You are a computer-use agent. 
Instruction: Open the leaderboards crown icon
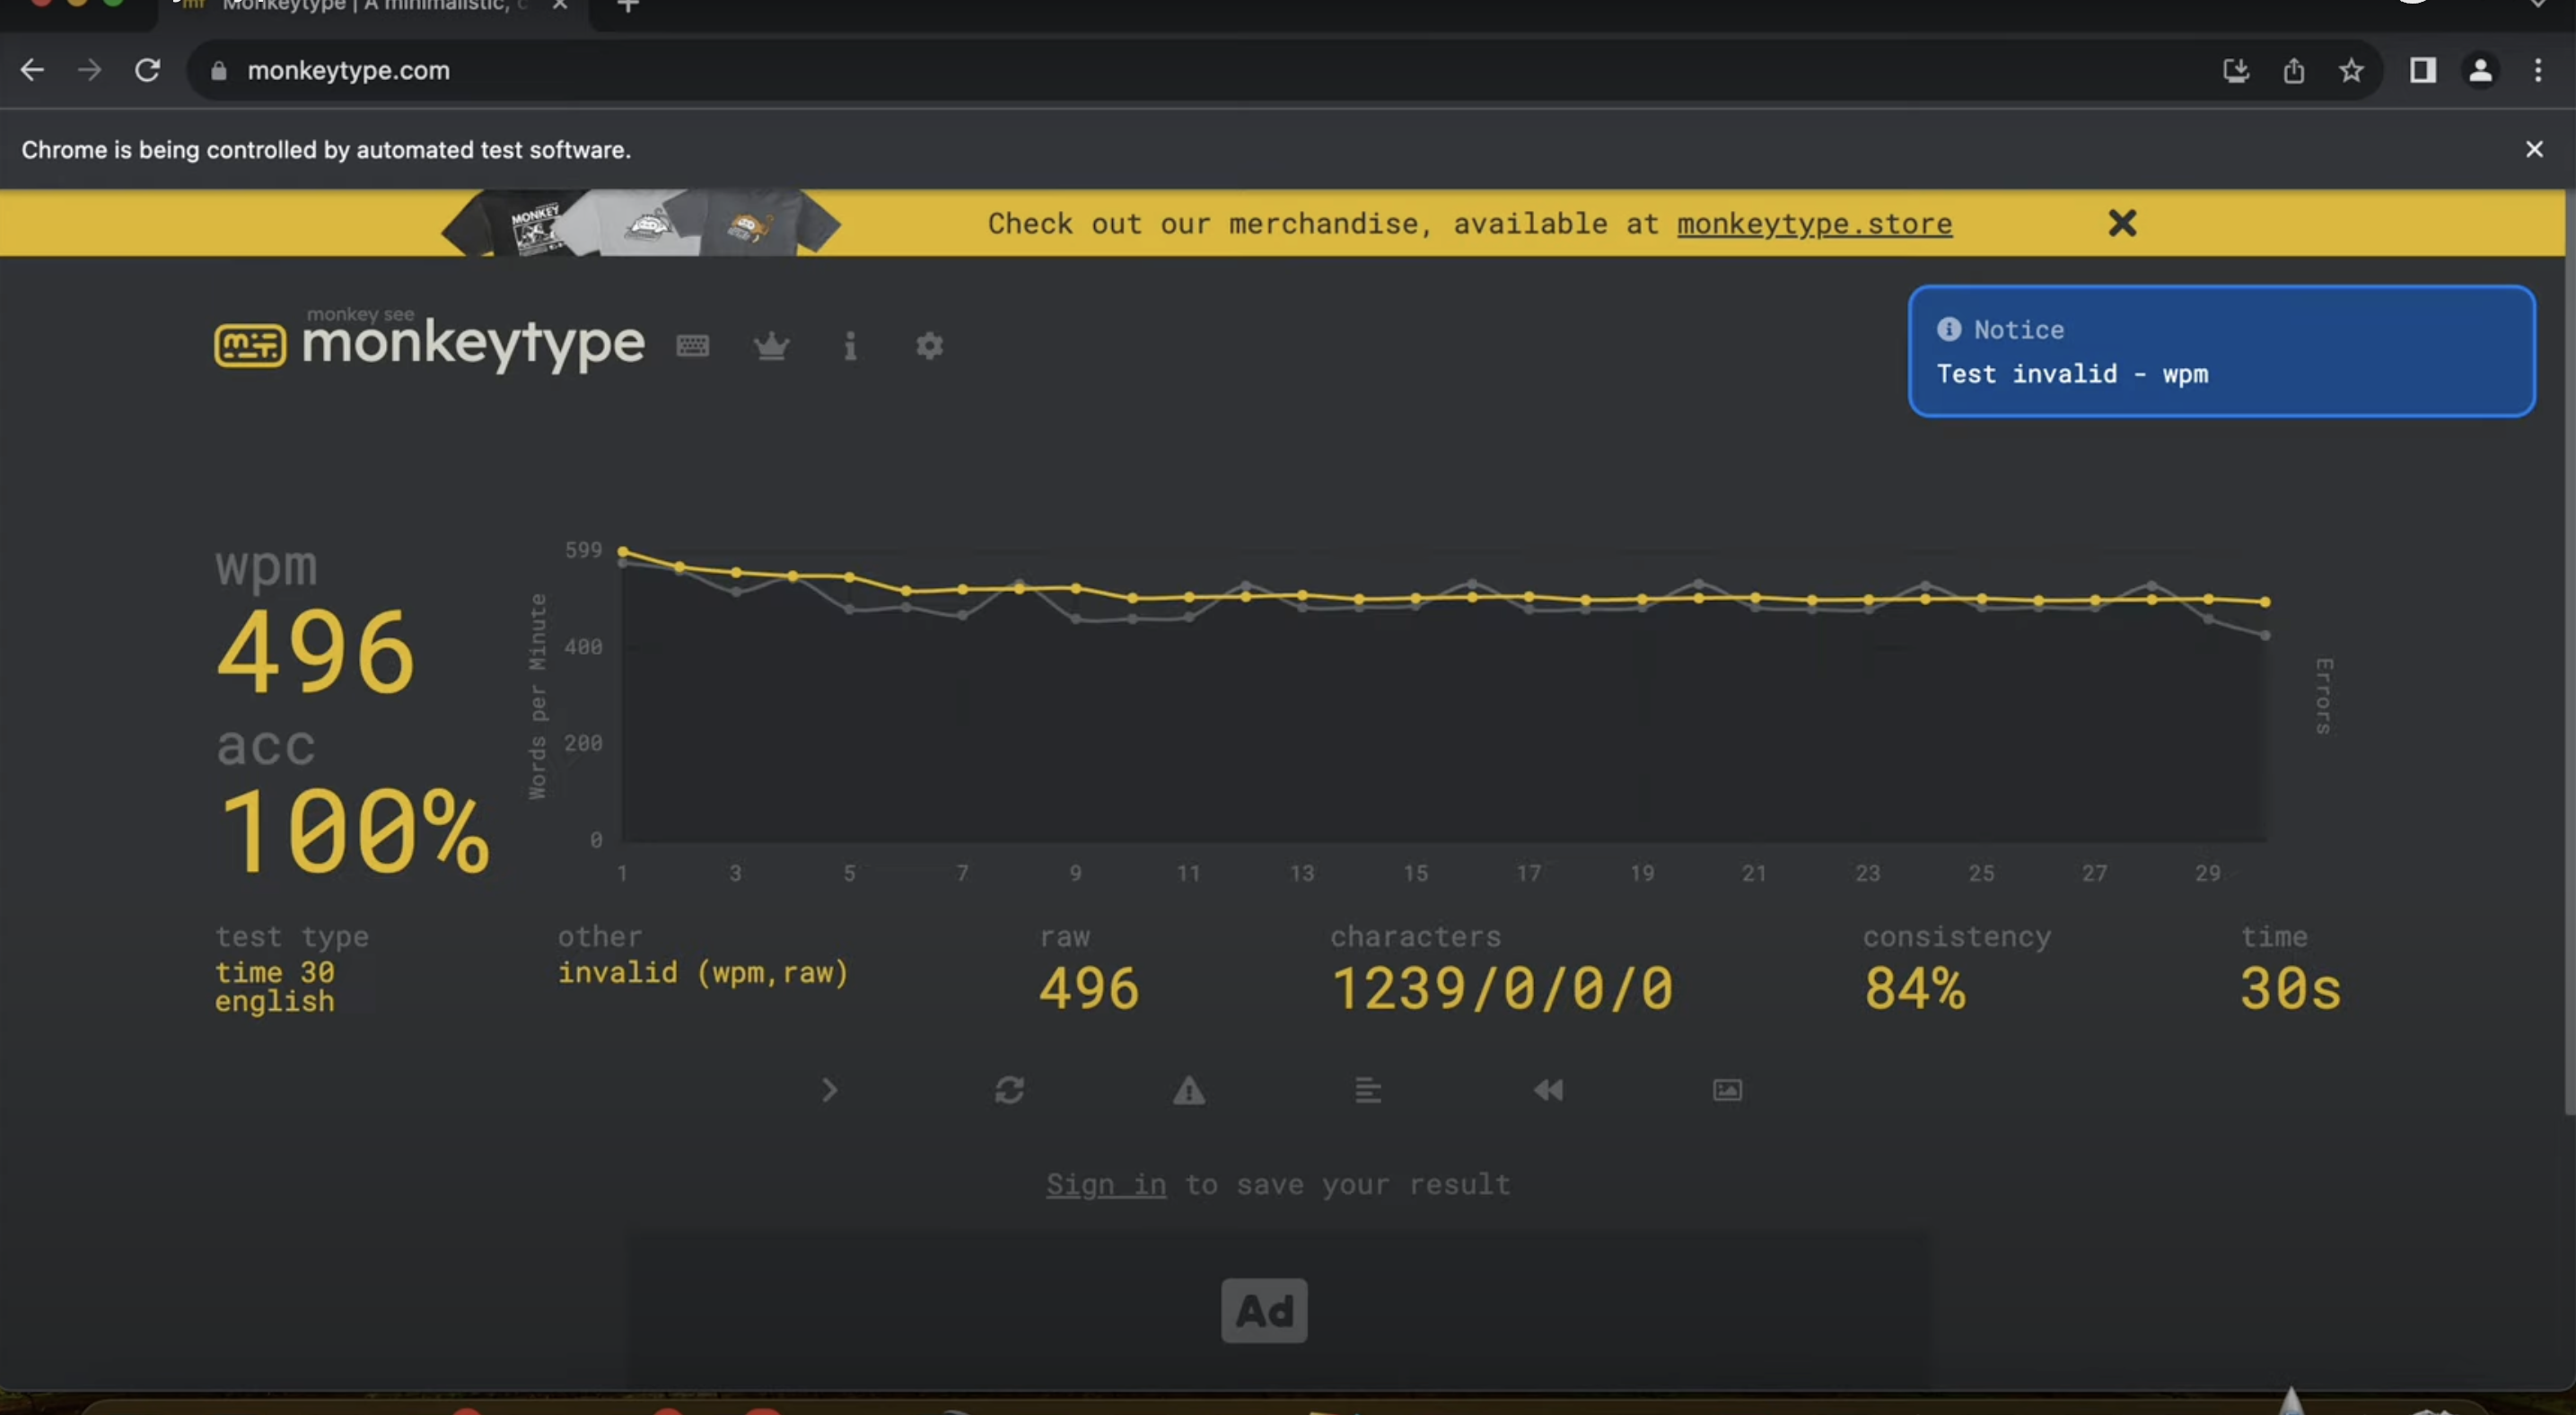coord(771,346)
